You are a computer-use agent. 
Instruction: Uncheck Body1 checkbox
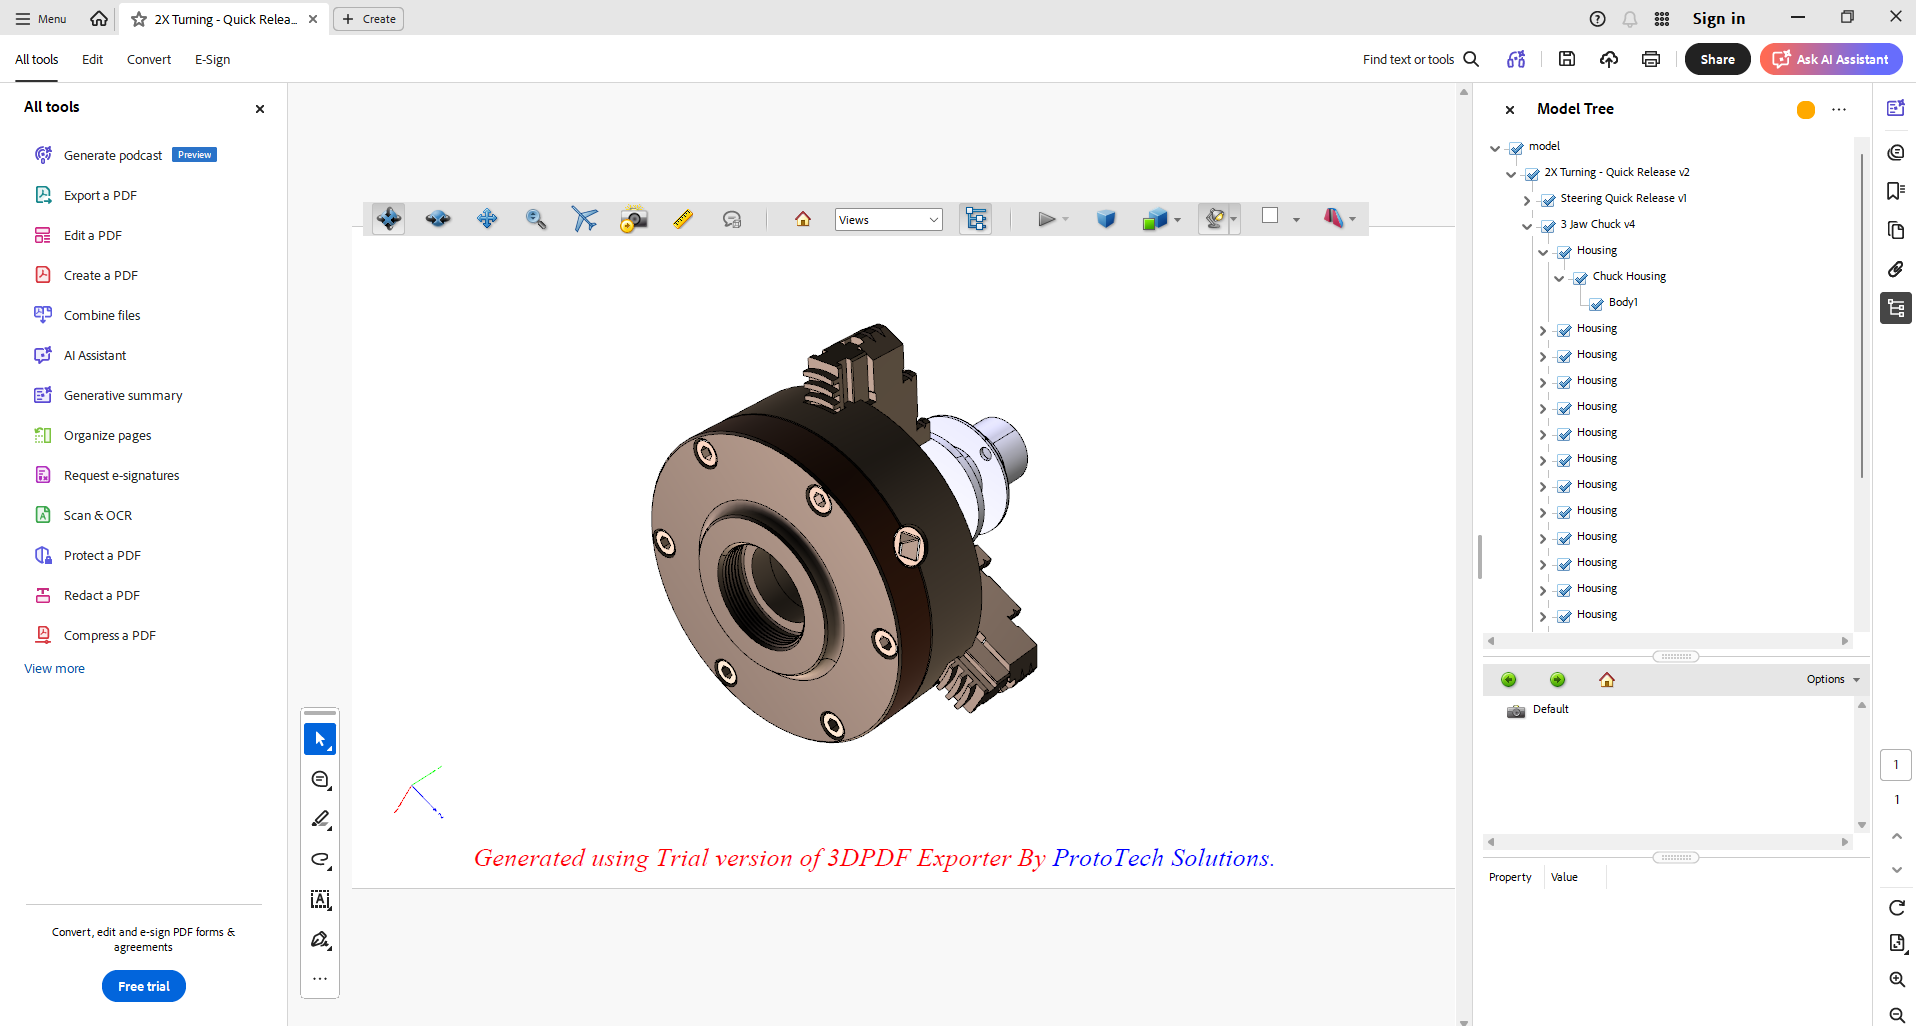(x=1596, y=304)
